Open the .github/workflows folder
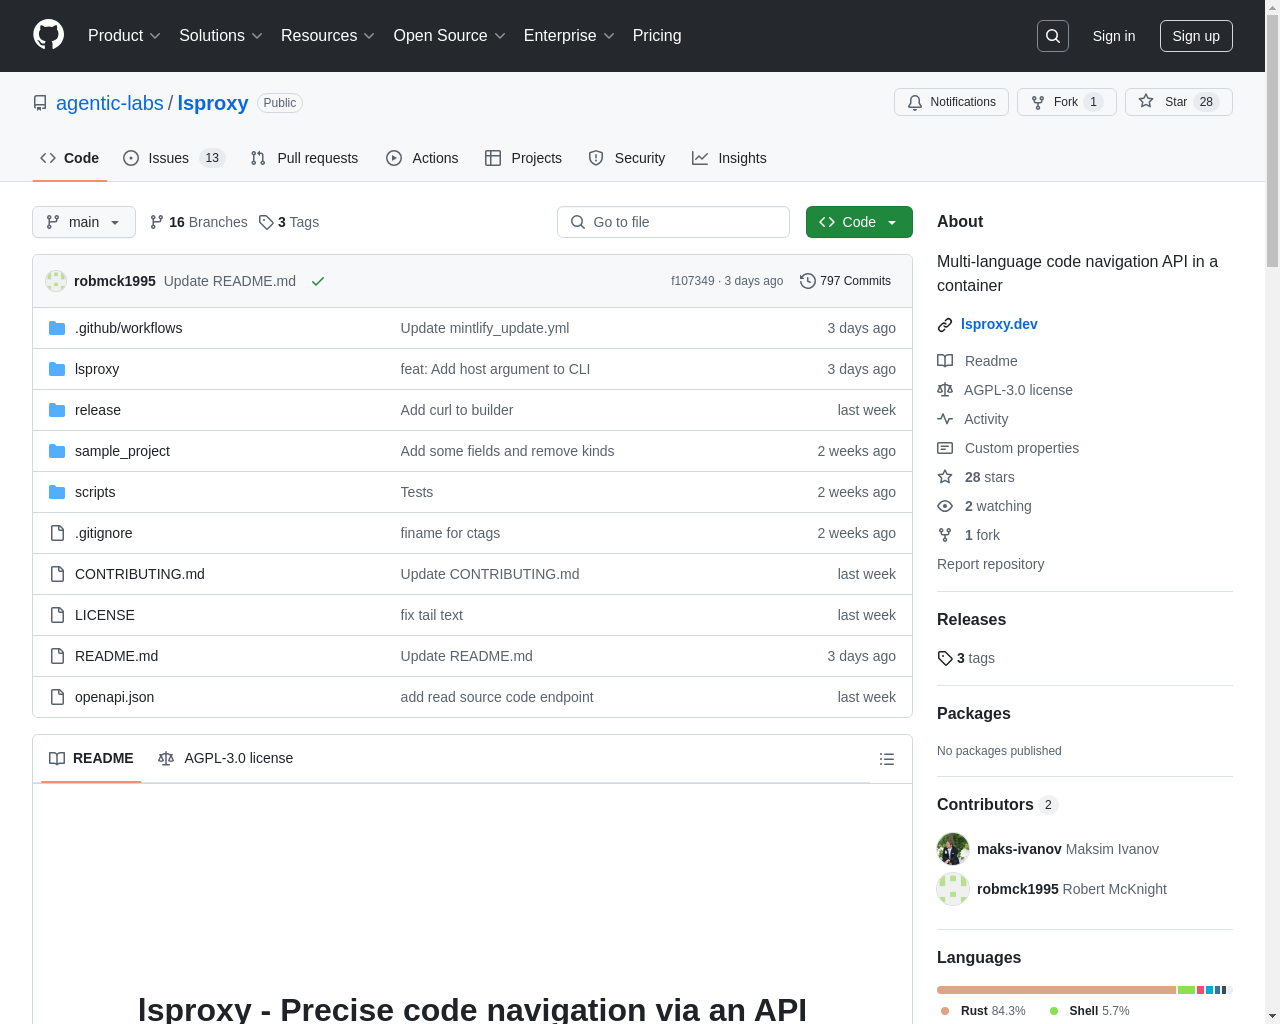This screenshot has width=1280, height=1024. (x=128, y=328)
